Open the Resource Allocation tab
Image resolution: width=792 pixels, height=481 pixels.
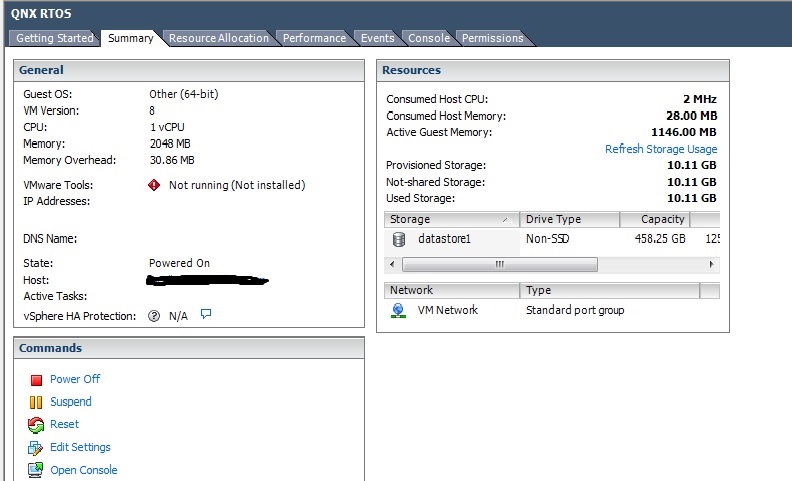[218, 38]
